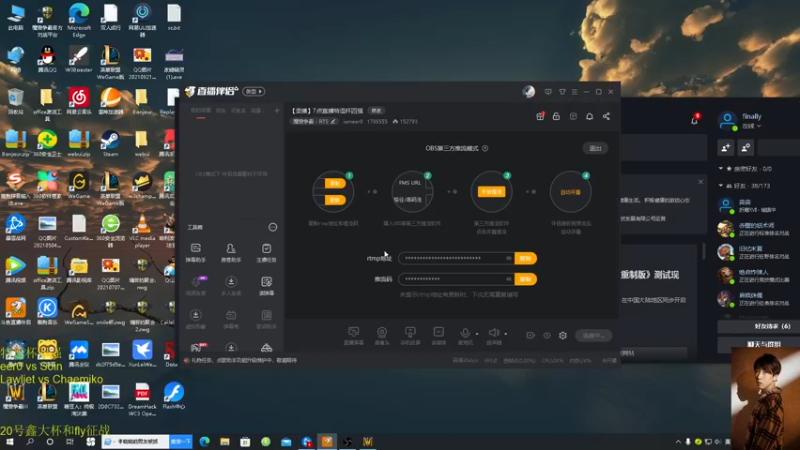Reveal hidden rtmp address with eye icon
800x450 pixels.
point(509,258)
